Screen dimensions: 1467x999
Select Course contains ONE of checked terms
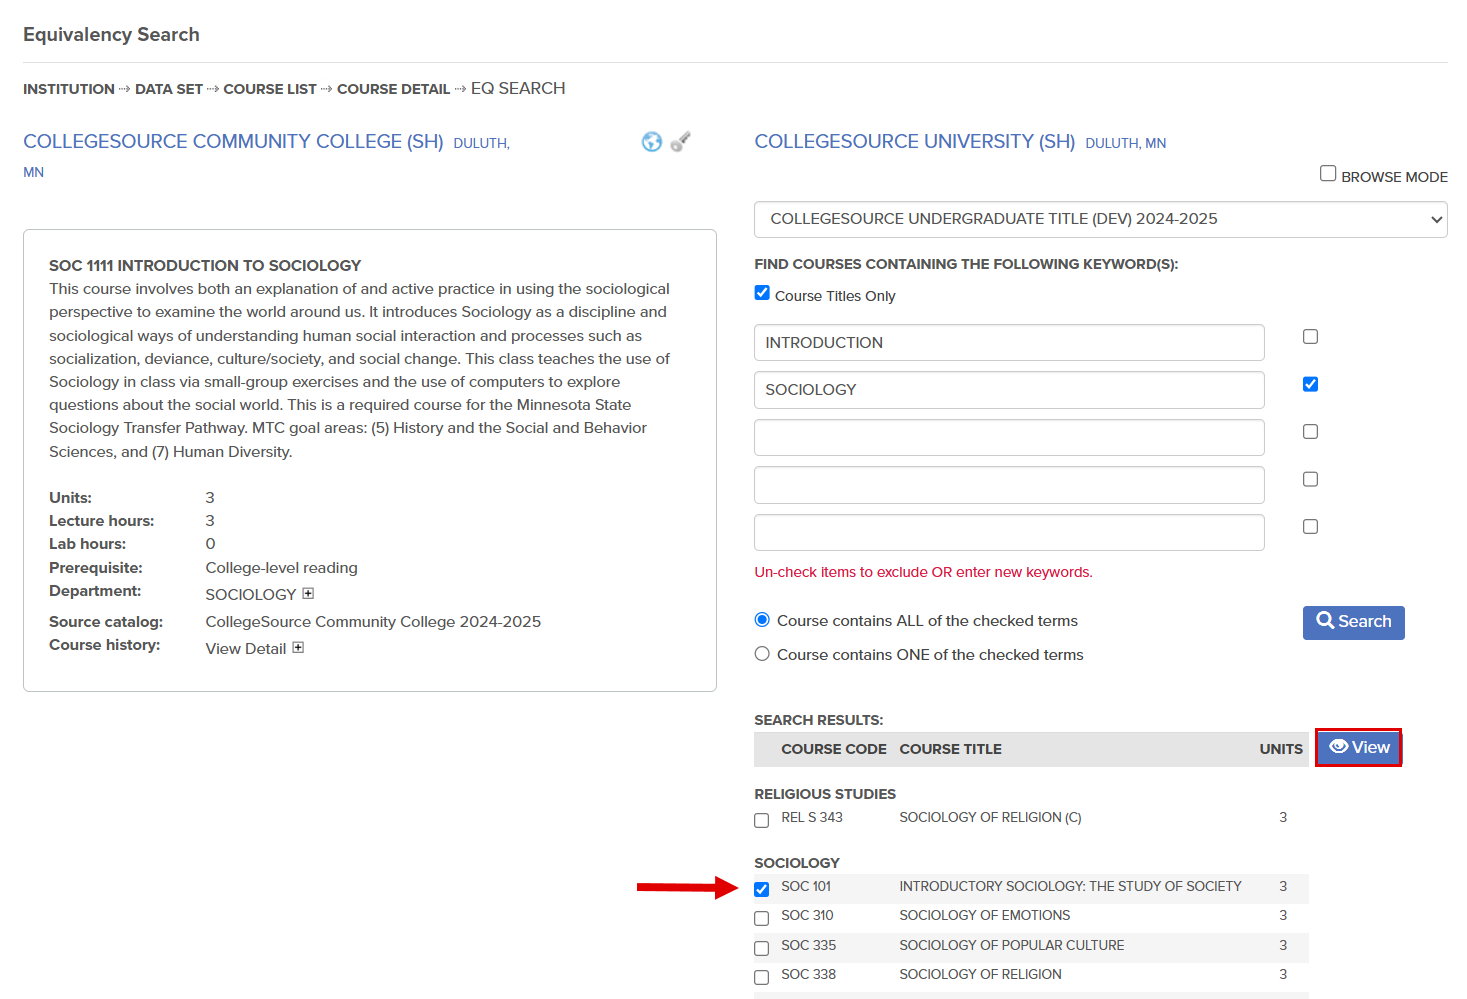tap(762, 654)
